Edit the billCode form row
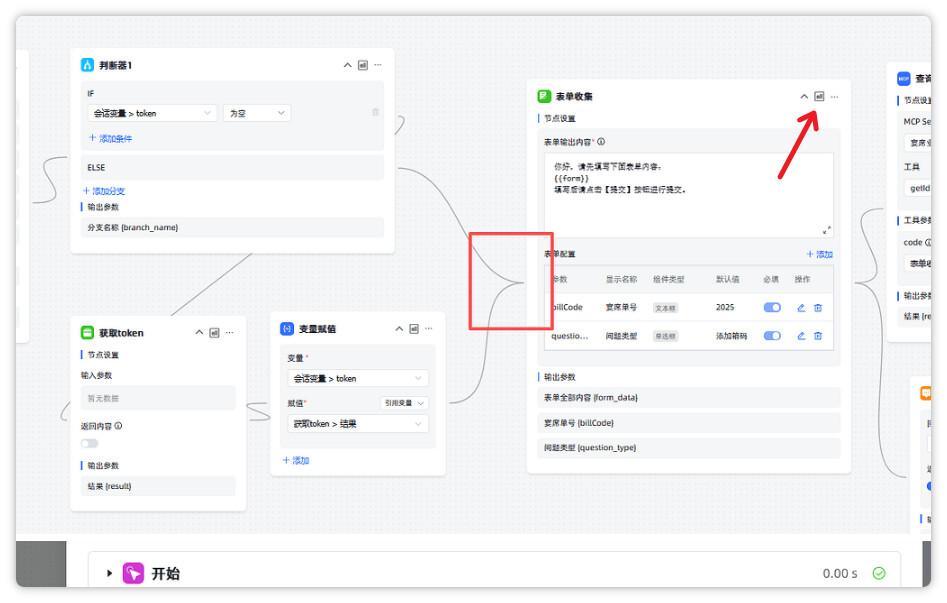This screenshot has width=947, height=603. (801, 308)
